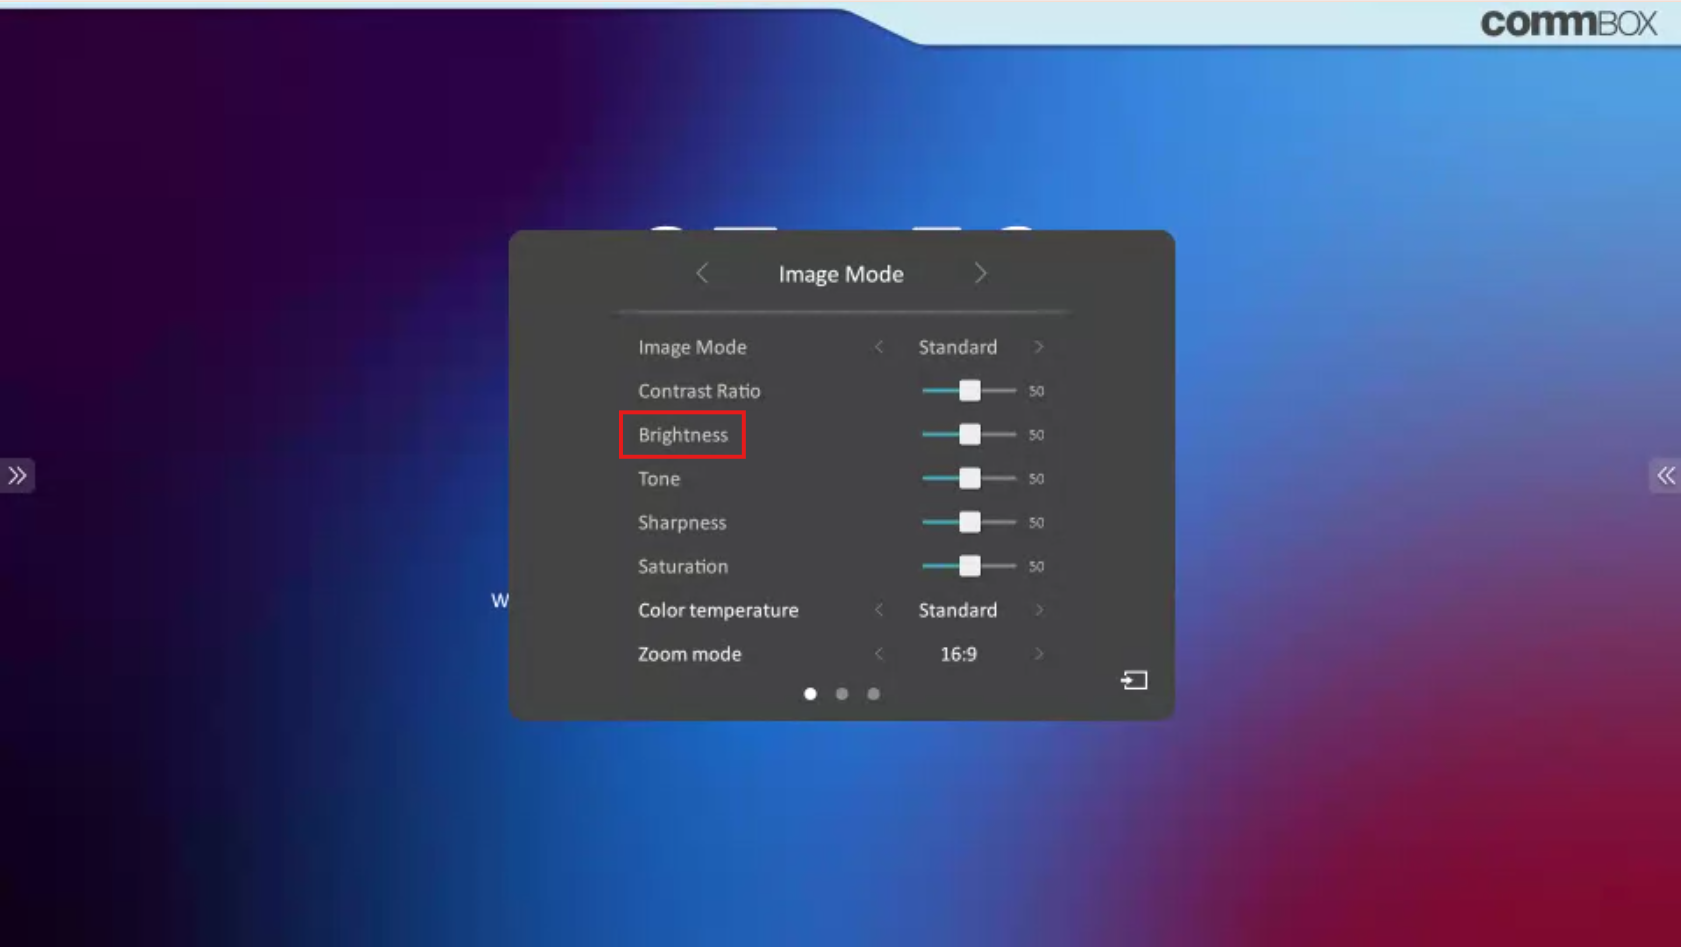The height and width of the screenshot is (947, 1681).
Task: Click the right arrow beside the Image Mode title
Action: (981, 273)
